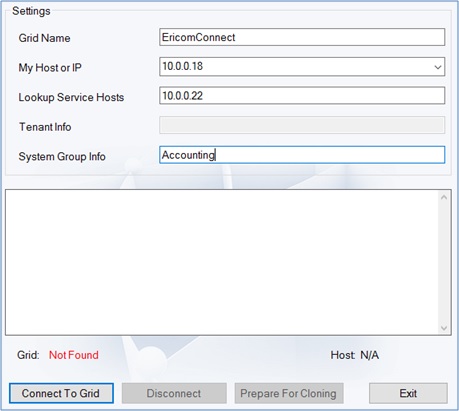Image resolution: width=459 pixels, height=411 pixels.
Task: Click the Disconnect button
Action: [x=174, y=393]
